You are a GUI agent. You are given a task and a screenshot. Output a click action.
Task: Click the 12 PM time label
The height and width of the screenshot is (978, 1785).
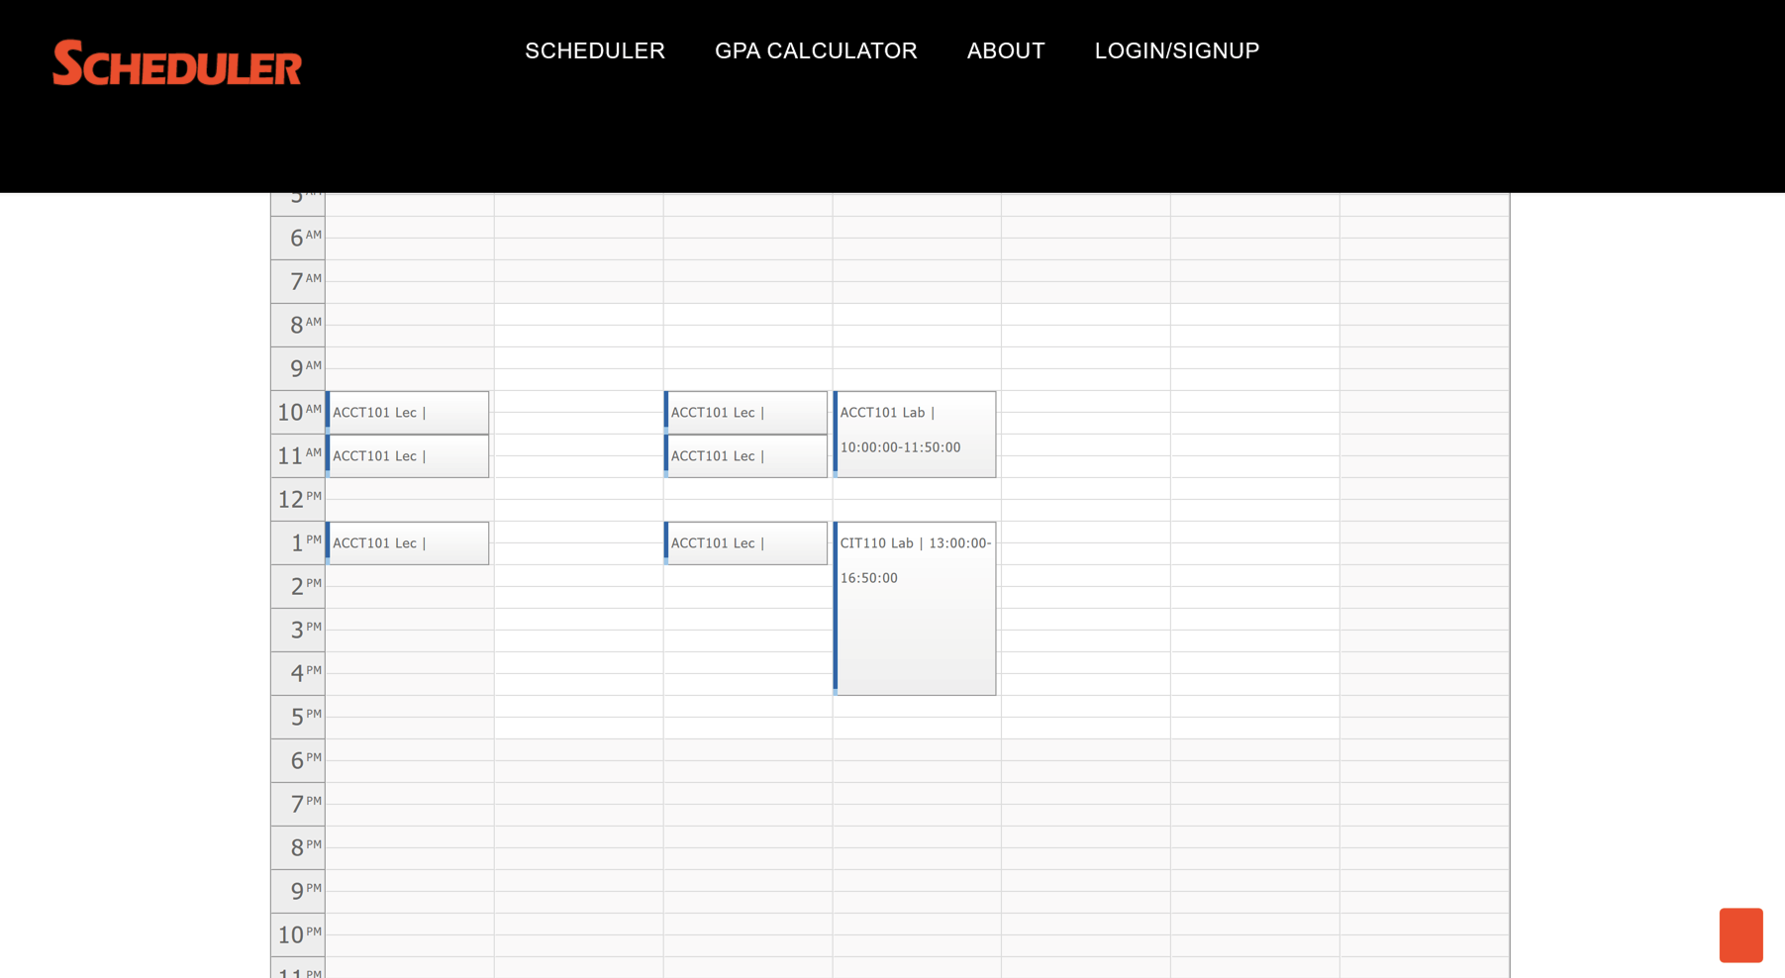click(298, 499)
